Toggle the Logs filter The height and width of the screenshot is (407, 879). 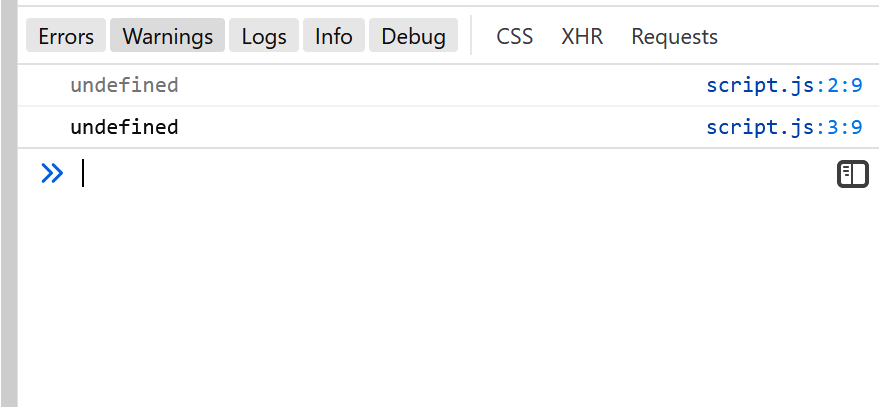pyautogui.click(x=264, y=36)
